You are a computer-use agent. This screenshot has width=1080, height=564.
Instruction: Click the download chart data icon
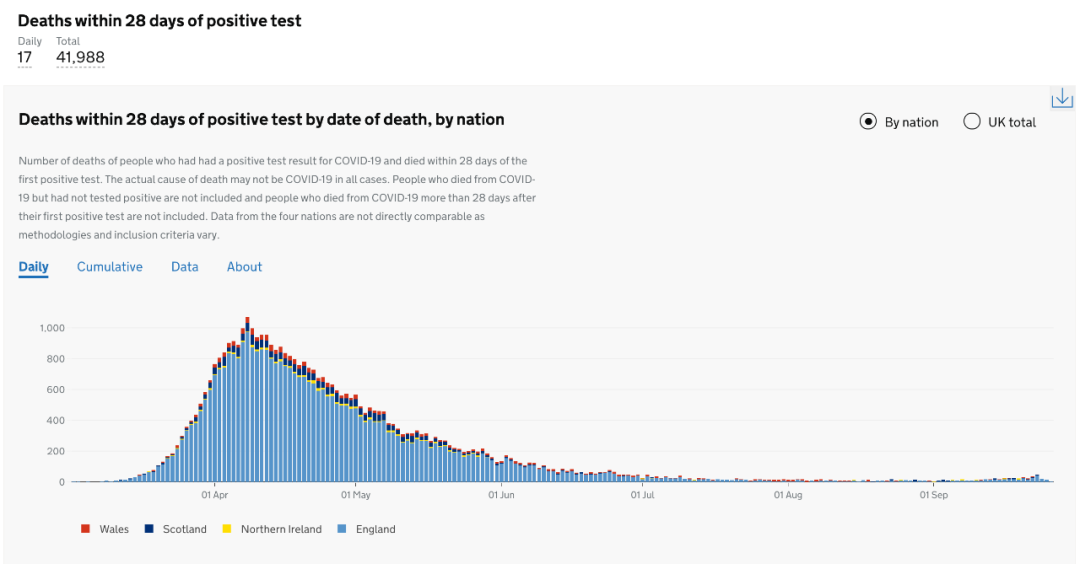pyautogui.click(x=1062, y=98)
